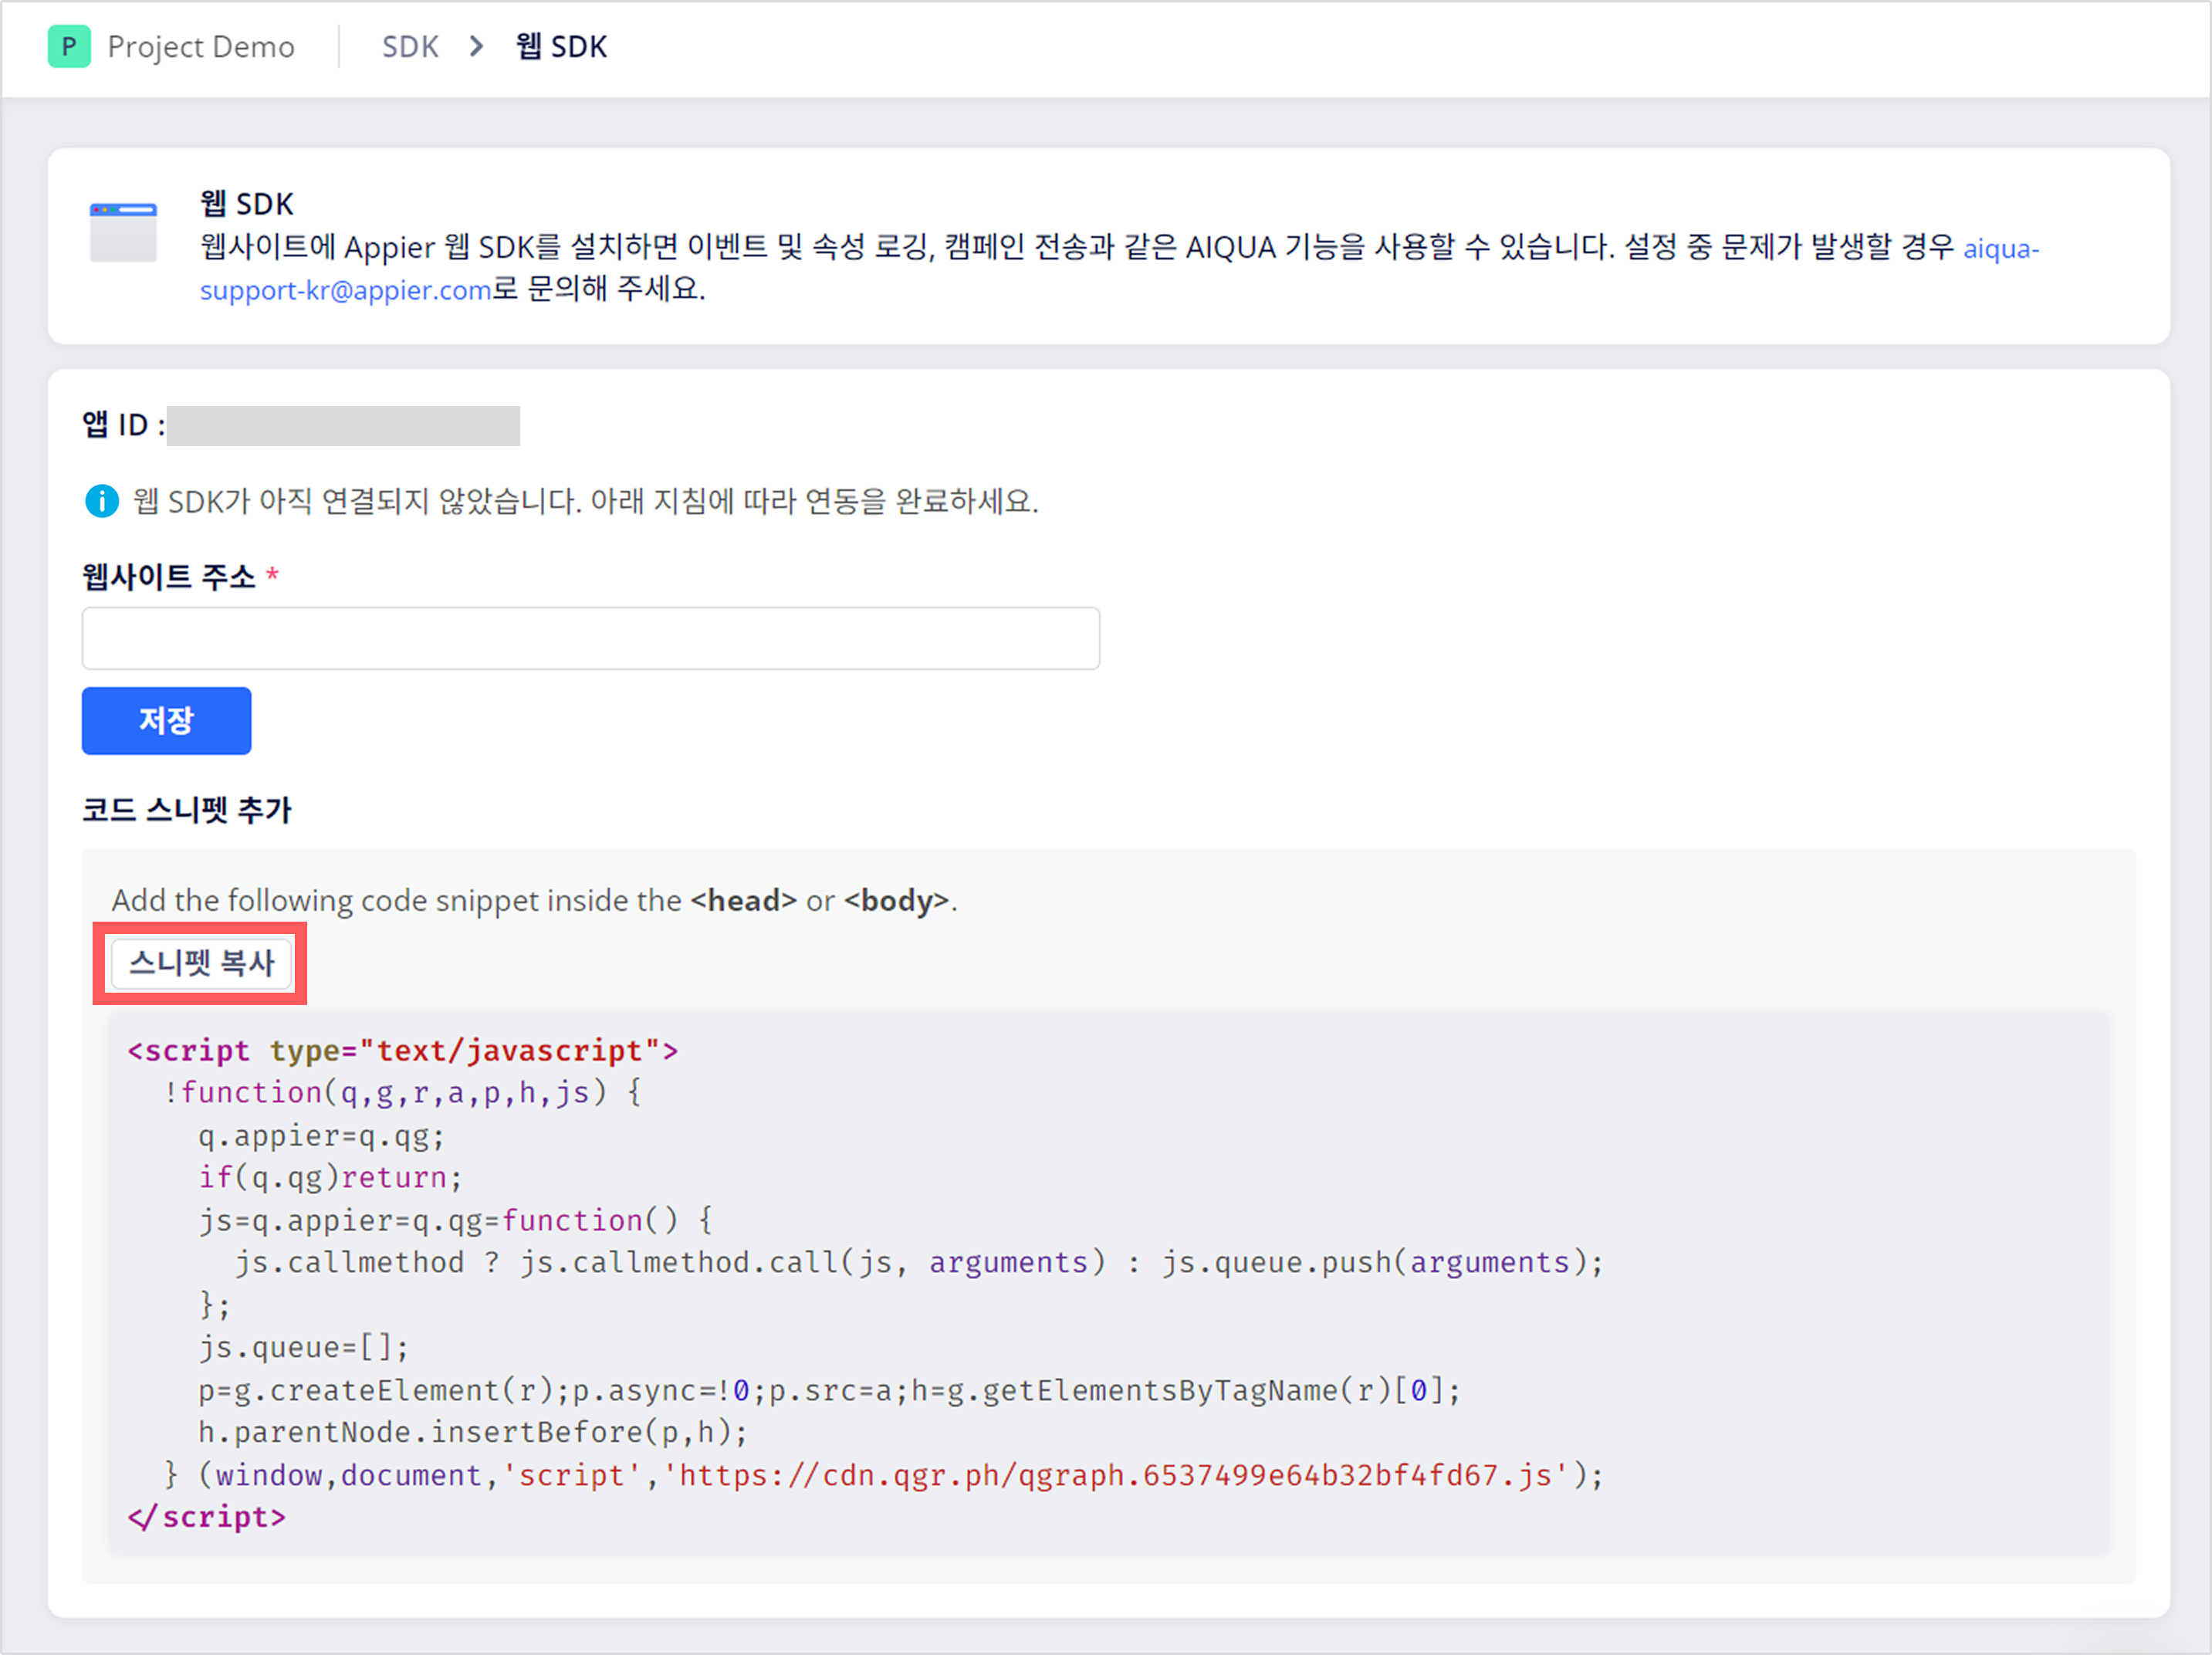Click the grayed-out 앱 ID value
Viewport: 2212px width, 1655px height.
click(343, 426)
